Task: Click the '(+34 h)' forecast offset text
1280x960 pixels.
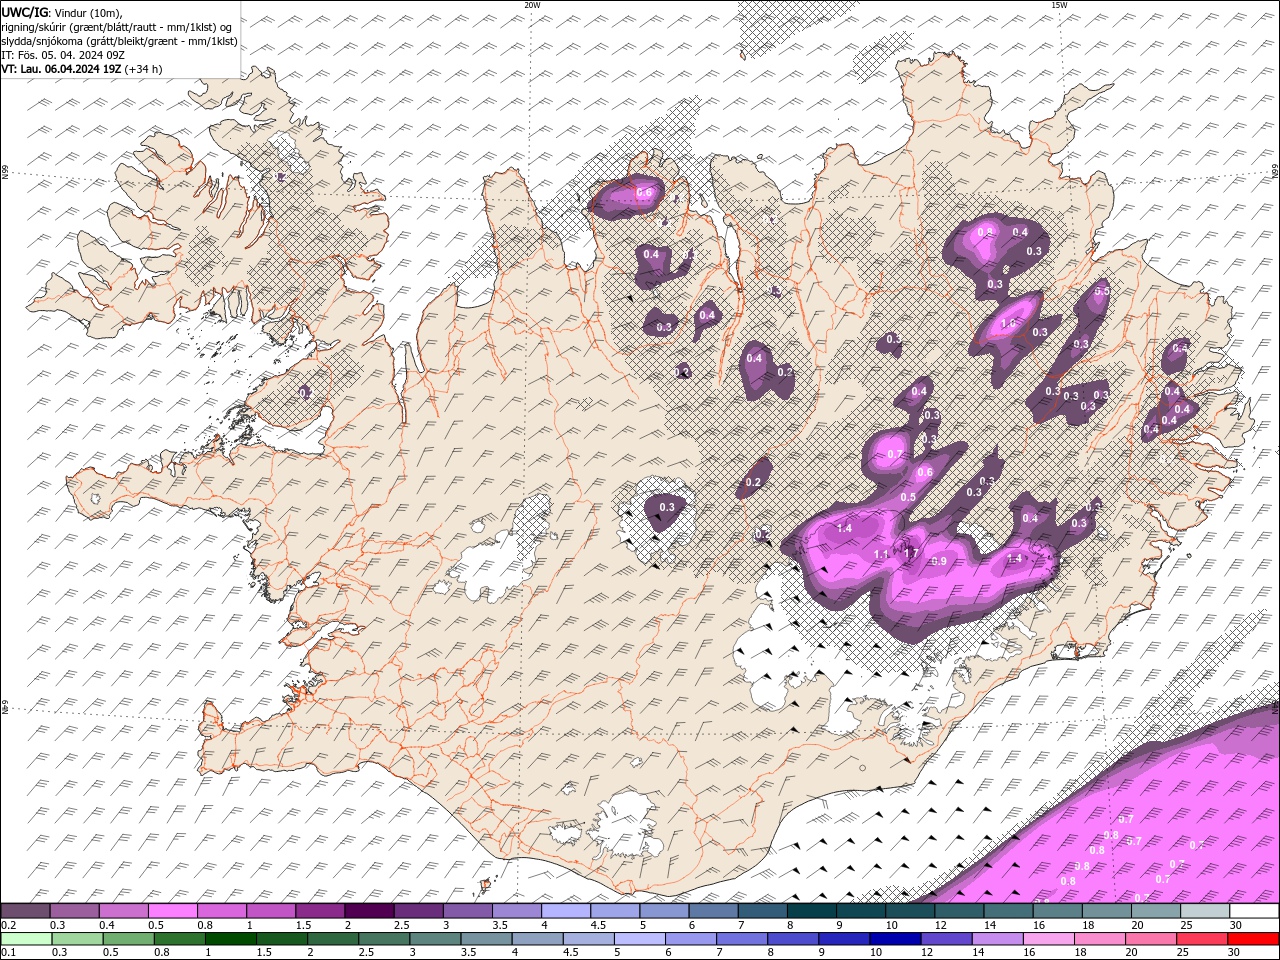Action: point(143,69)
